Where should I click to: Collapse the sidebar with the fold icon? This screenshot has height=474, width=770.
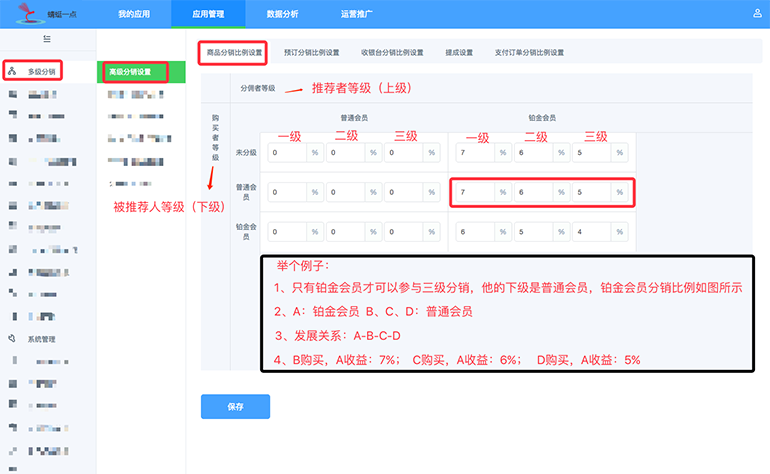point(47,39)
